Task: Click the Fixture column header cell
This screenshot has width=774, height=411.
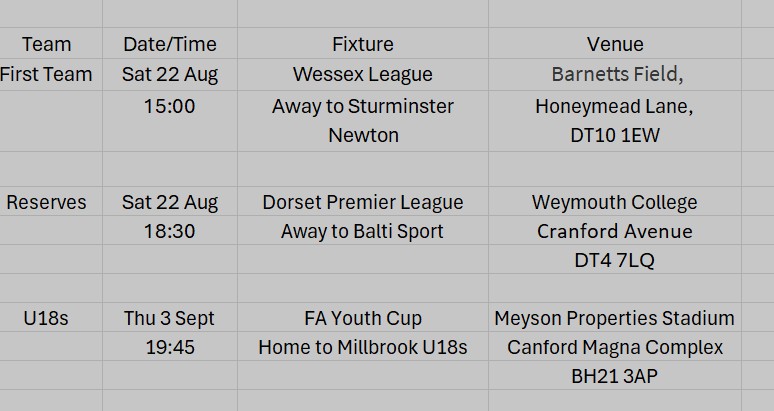Action: click(x=363, y=44)
